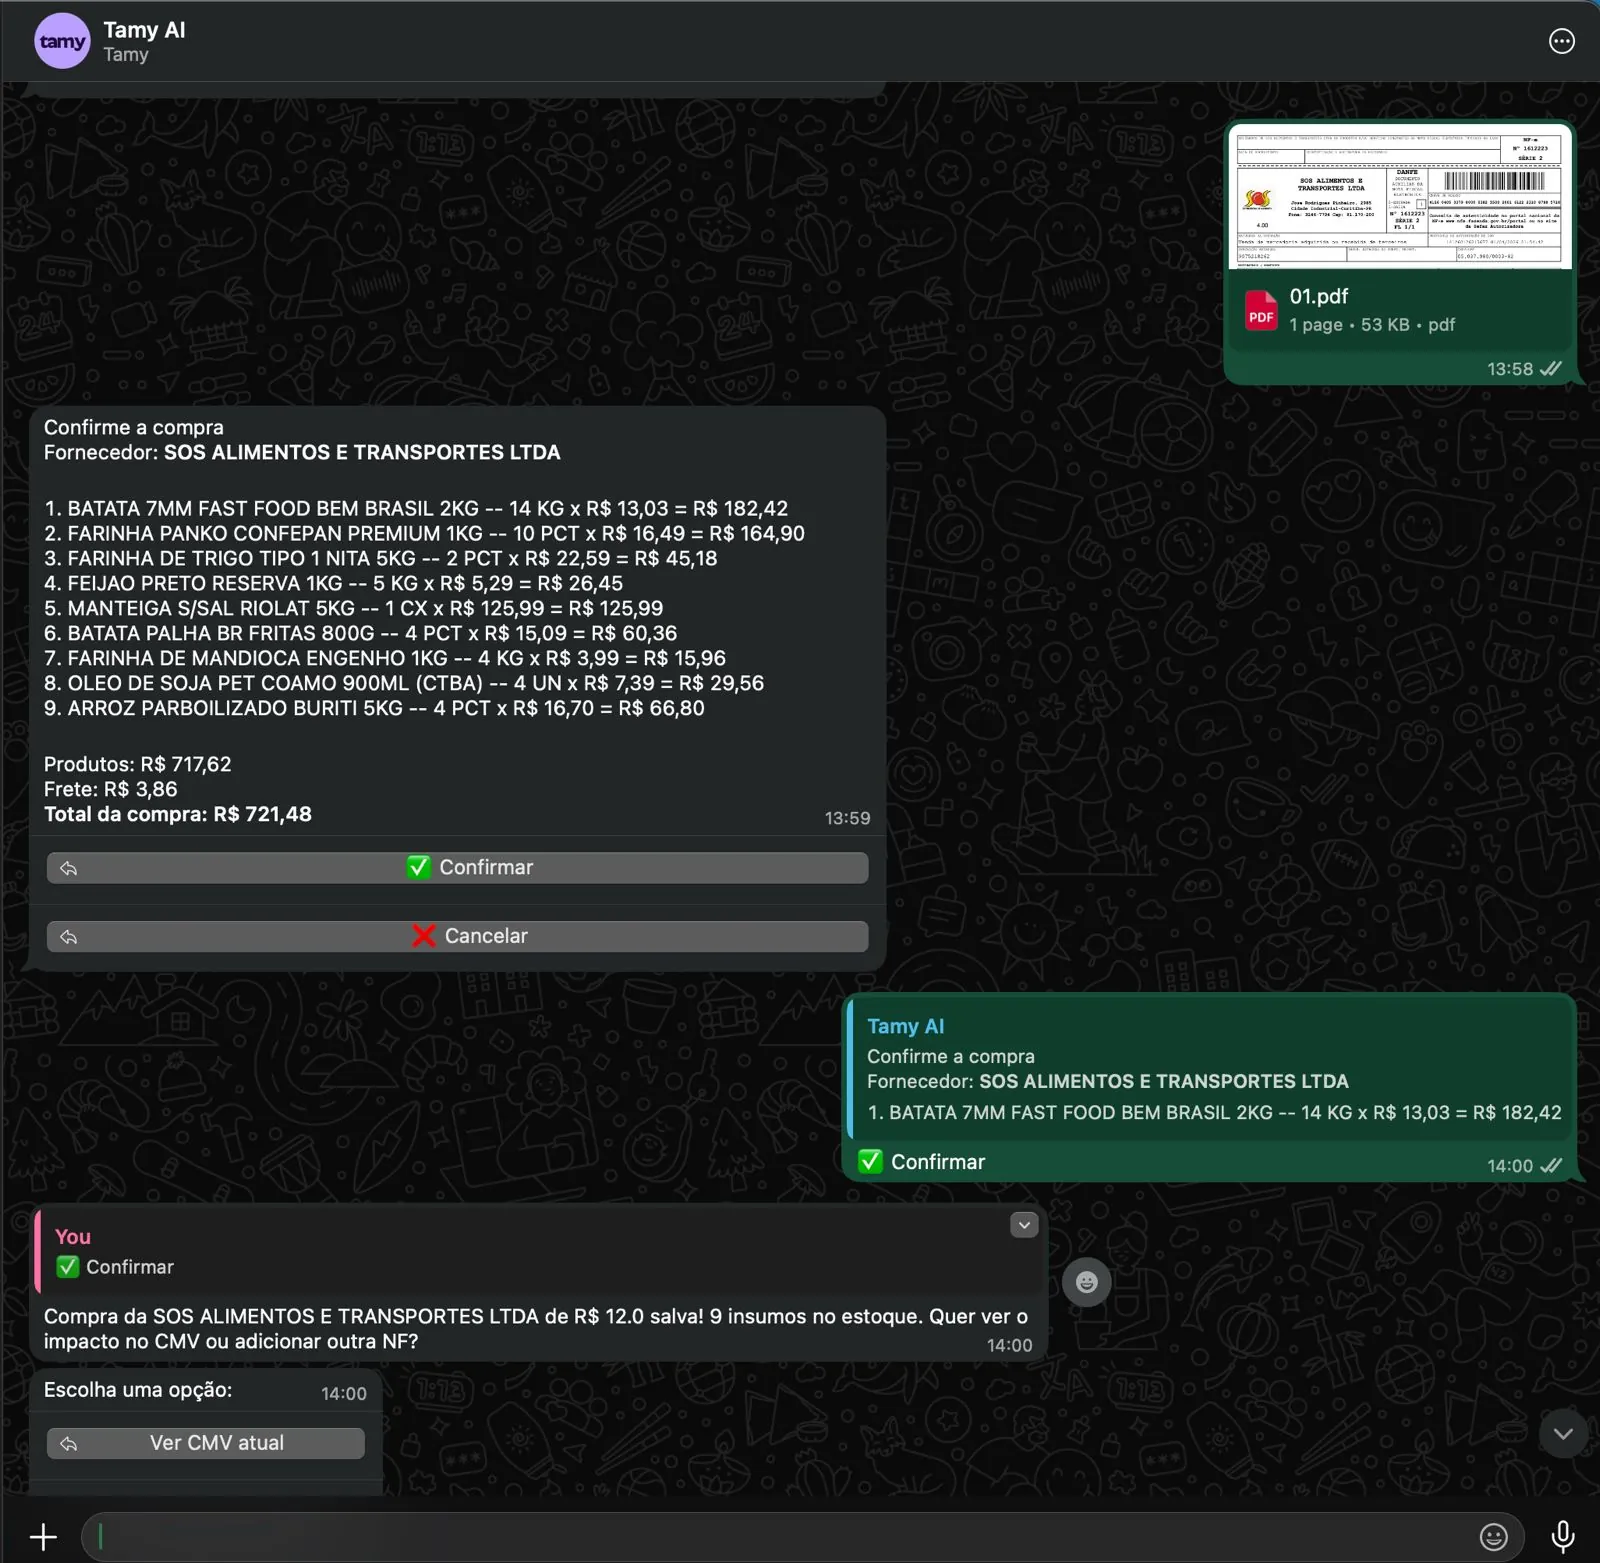Click item line 'MANTEIGA S/SAL RIOLAT 5KG'
Image resolution: width=1600 pixels, height=1563 pixels.
pos(354,608)
